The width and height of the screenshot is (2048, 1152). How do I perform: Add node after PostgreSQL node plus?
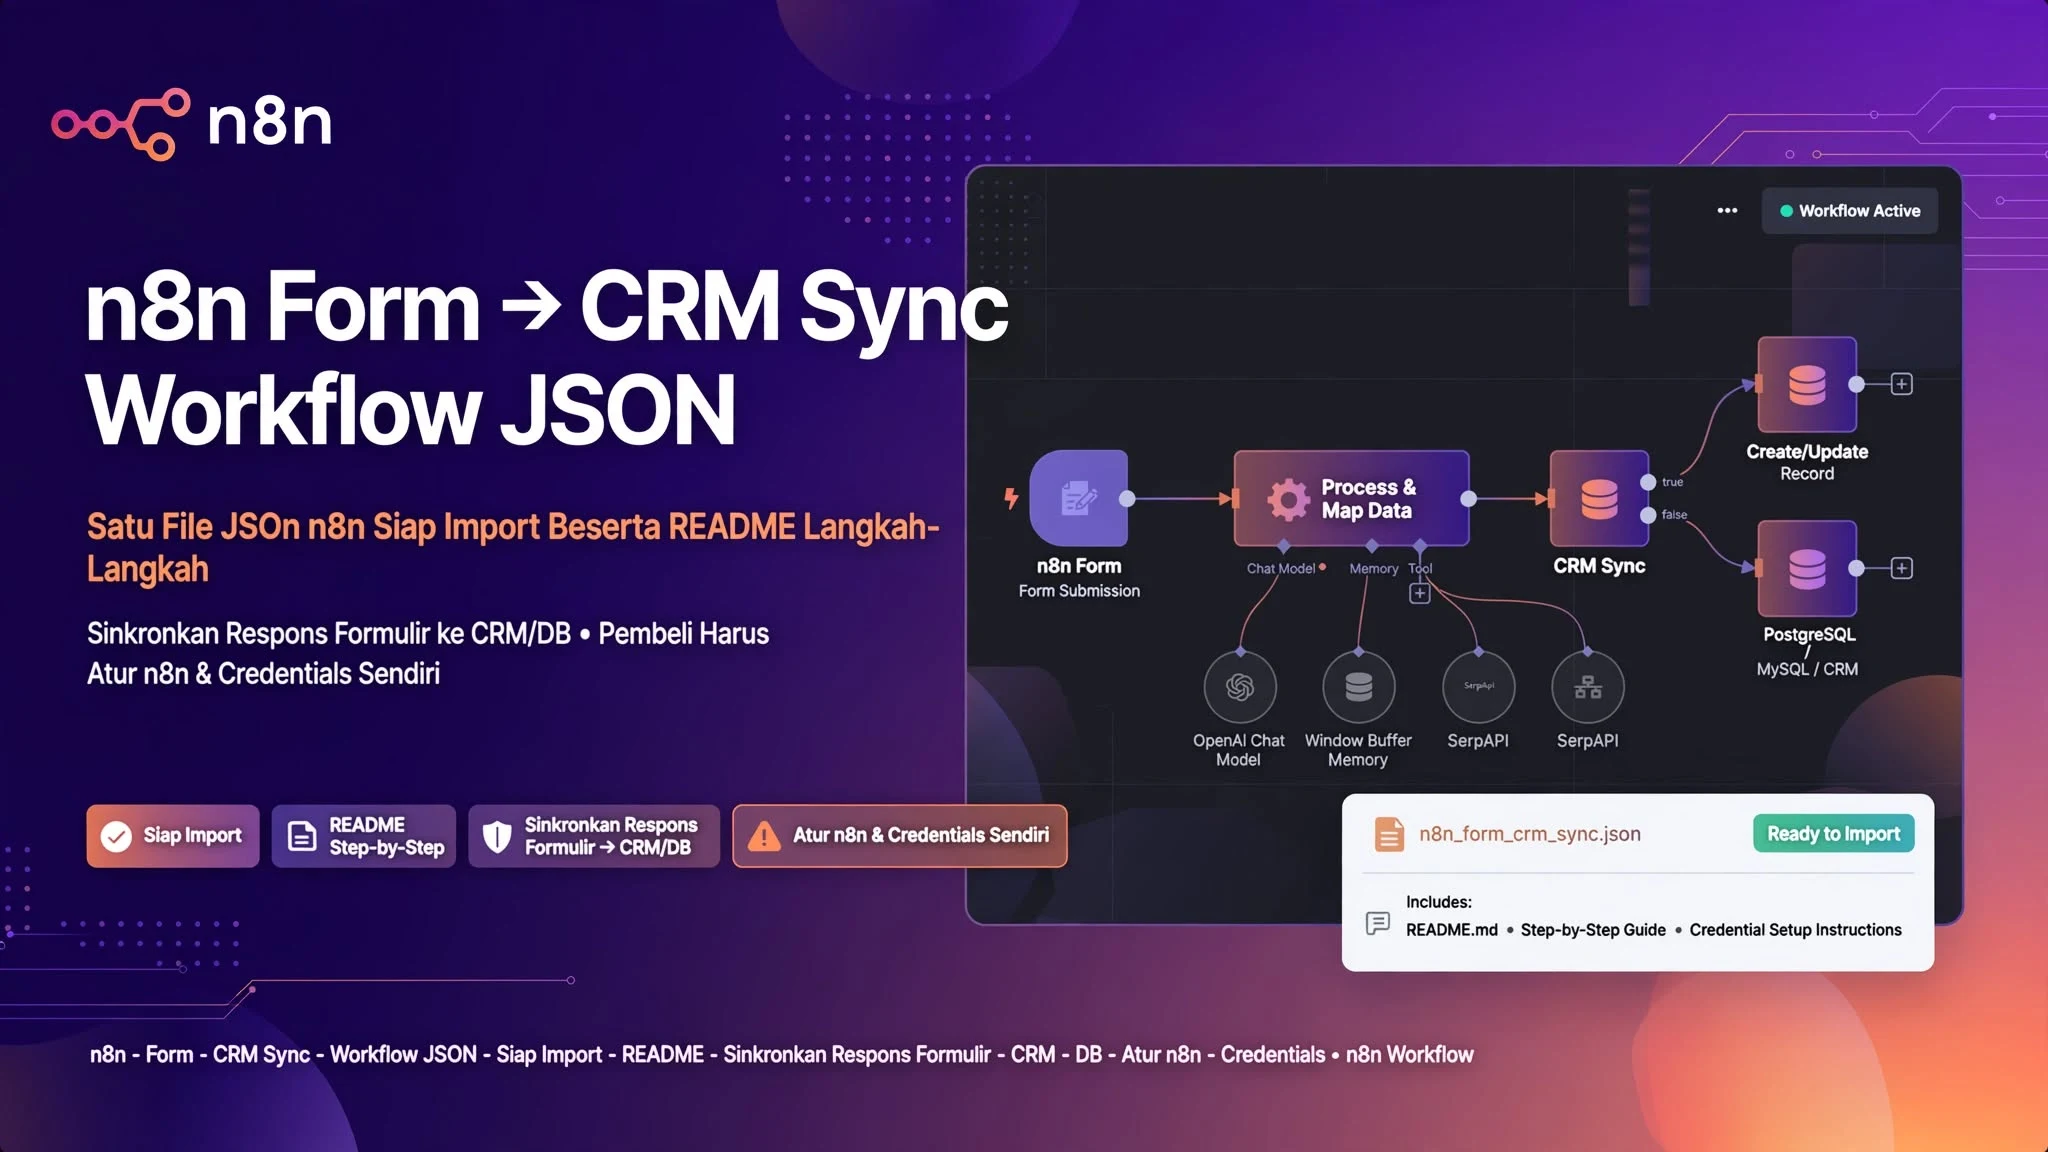[1902, 568]
